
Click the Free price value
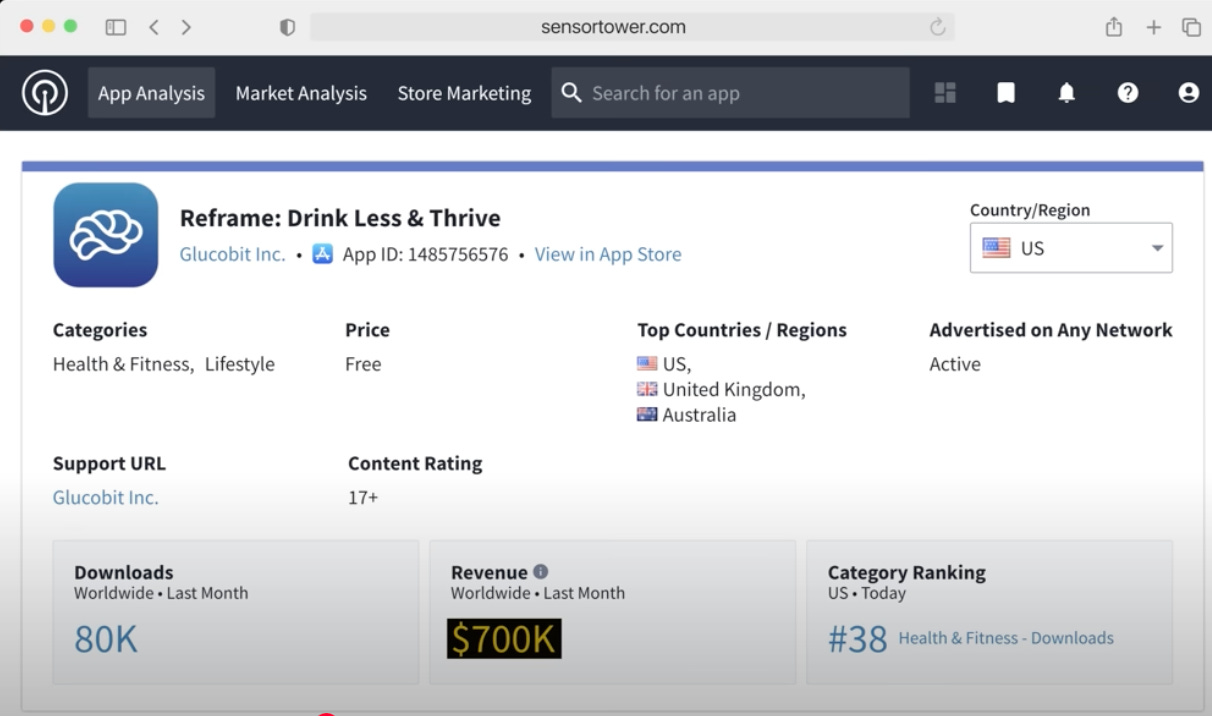click(363, 364)
